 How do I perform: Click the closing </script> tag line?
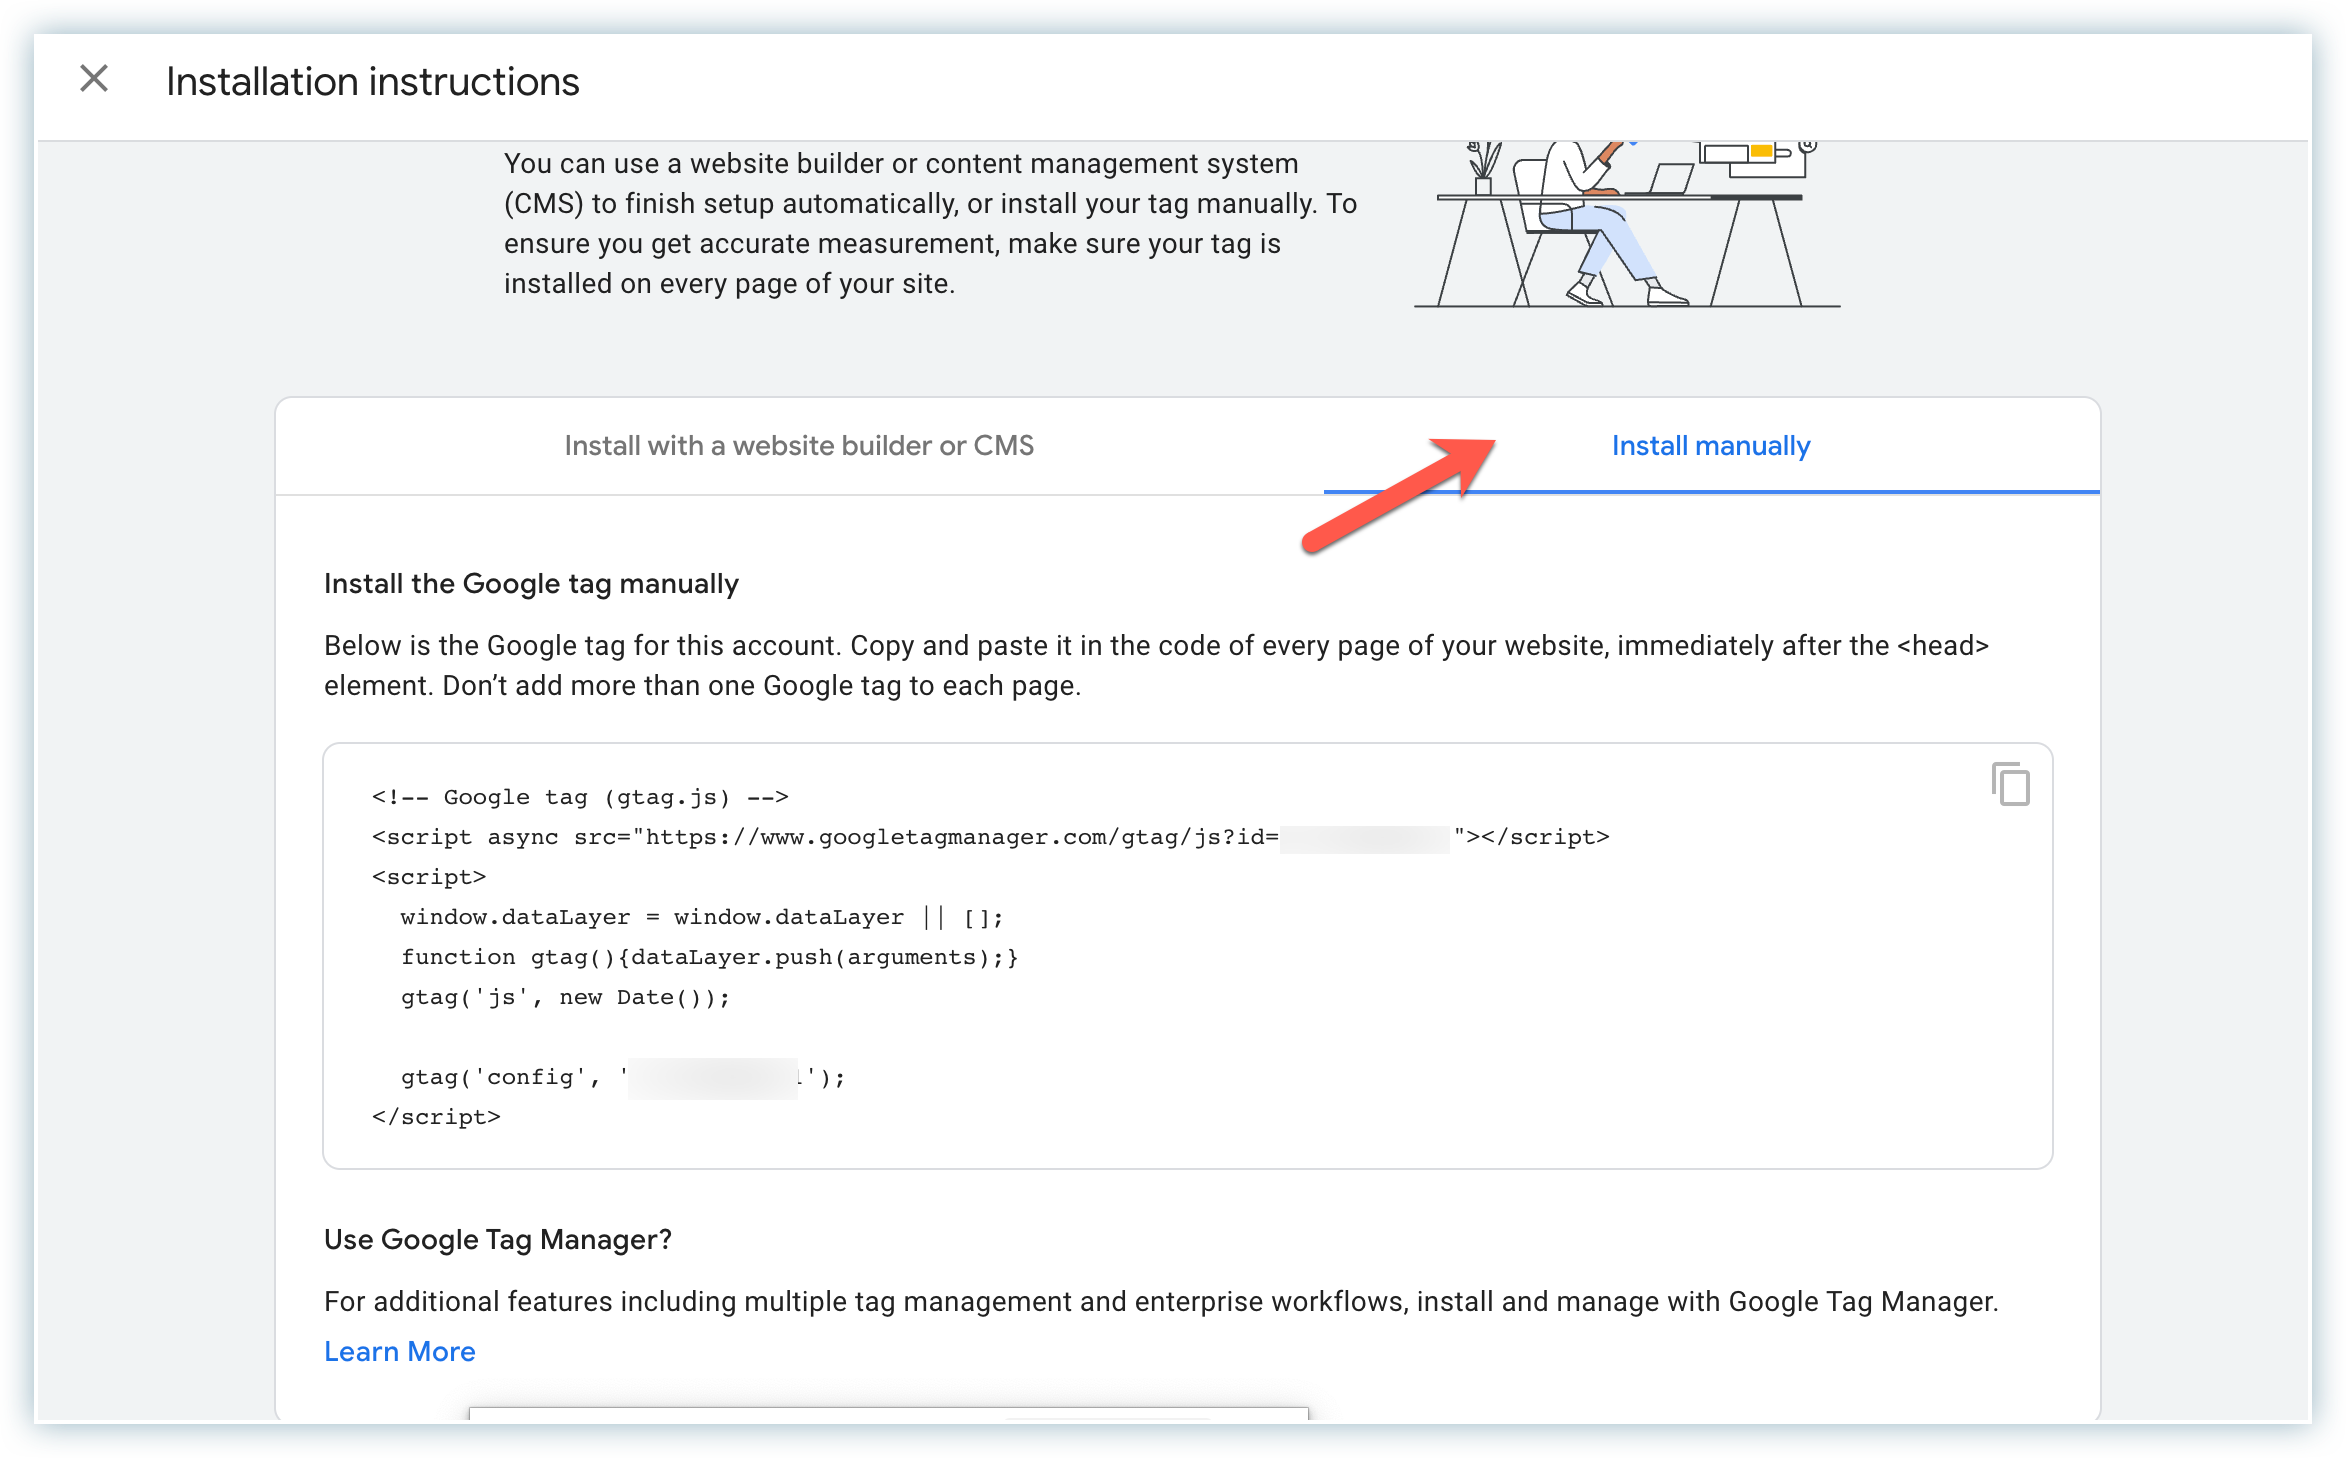(436, 1117)
